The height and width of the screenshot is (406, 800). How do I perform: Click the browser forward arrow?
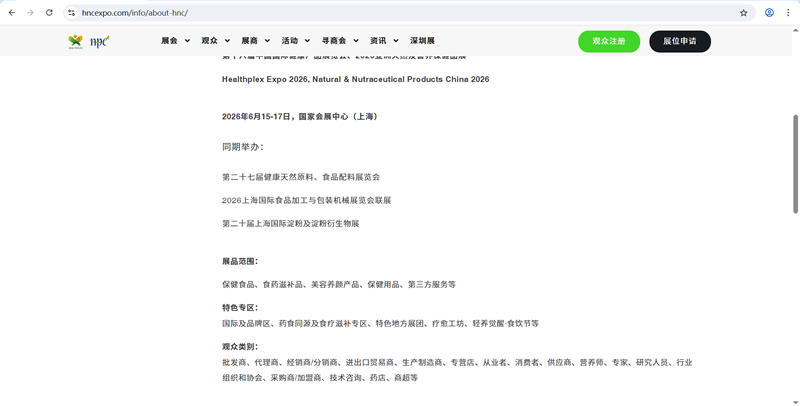tap(30, 13)
